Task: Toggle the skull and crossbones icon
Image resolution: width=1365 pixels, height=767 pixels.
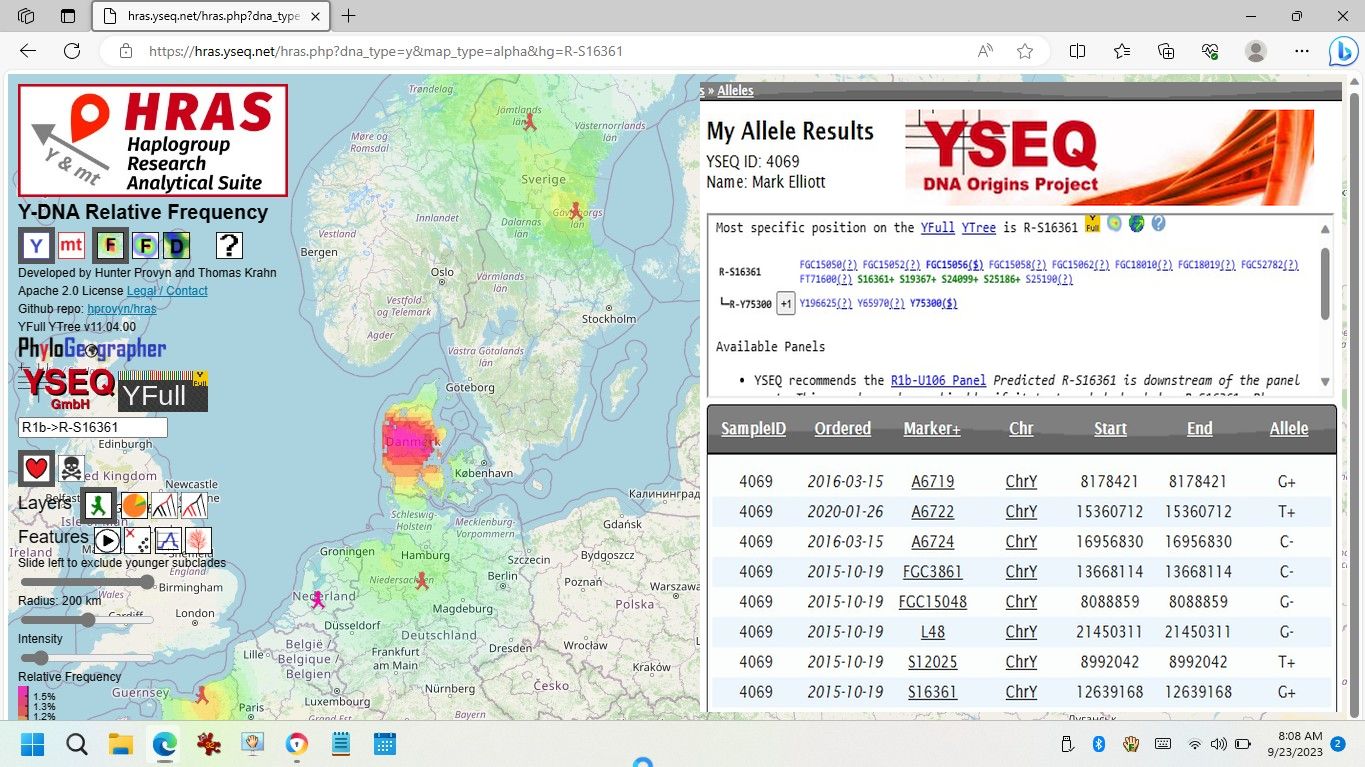Action: (x=71, y=468)
